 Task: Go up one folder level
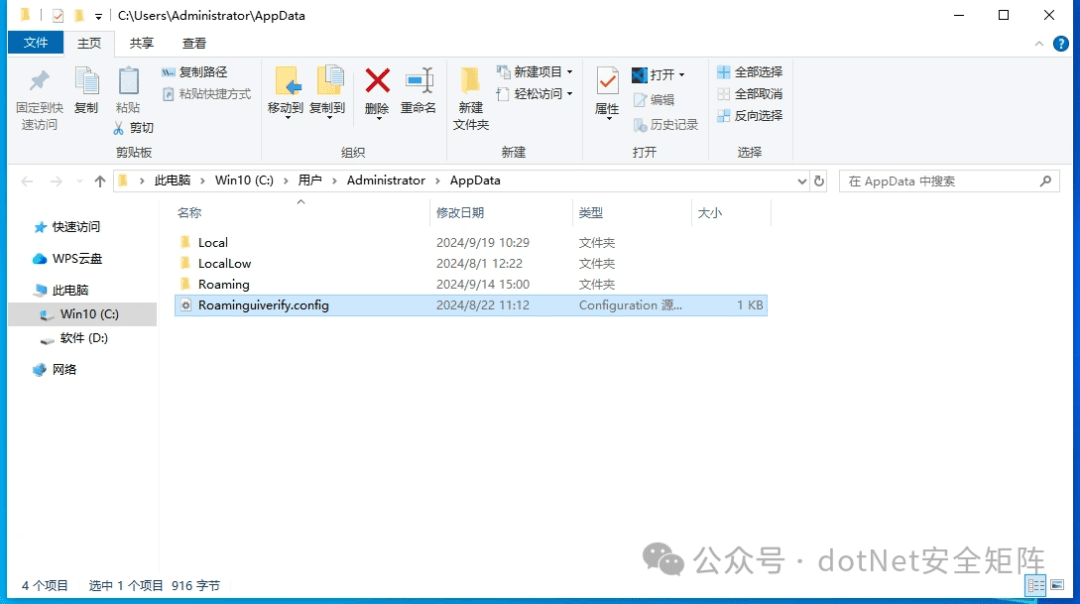click(x=100, y=181)
